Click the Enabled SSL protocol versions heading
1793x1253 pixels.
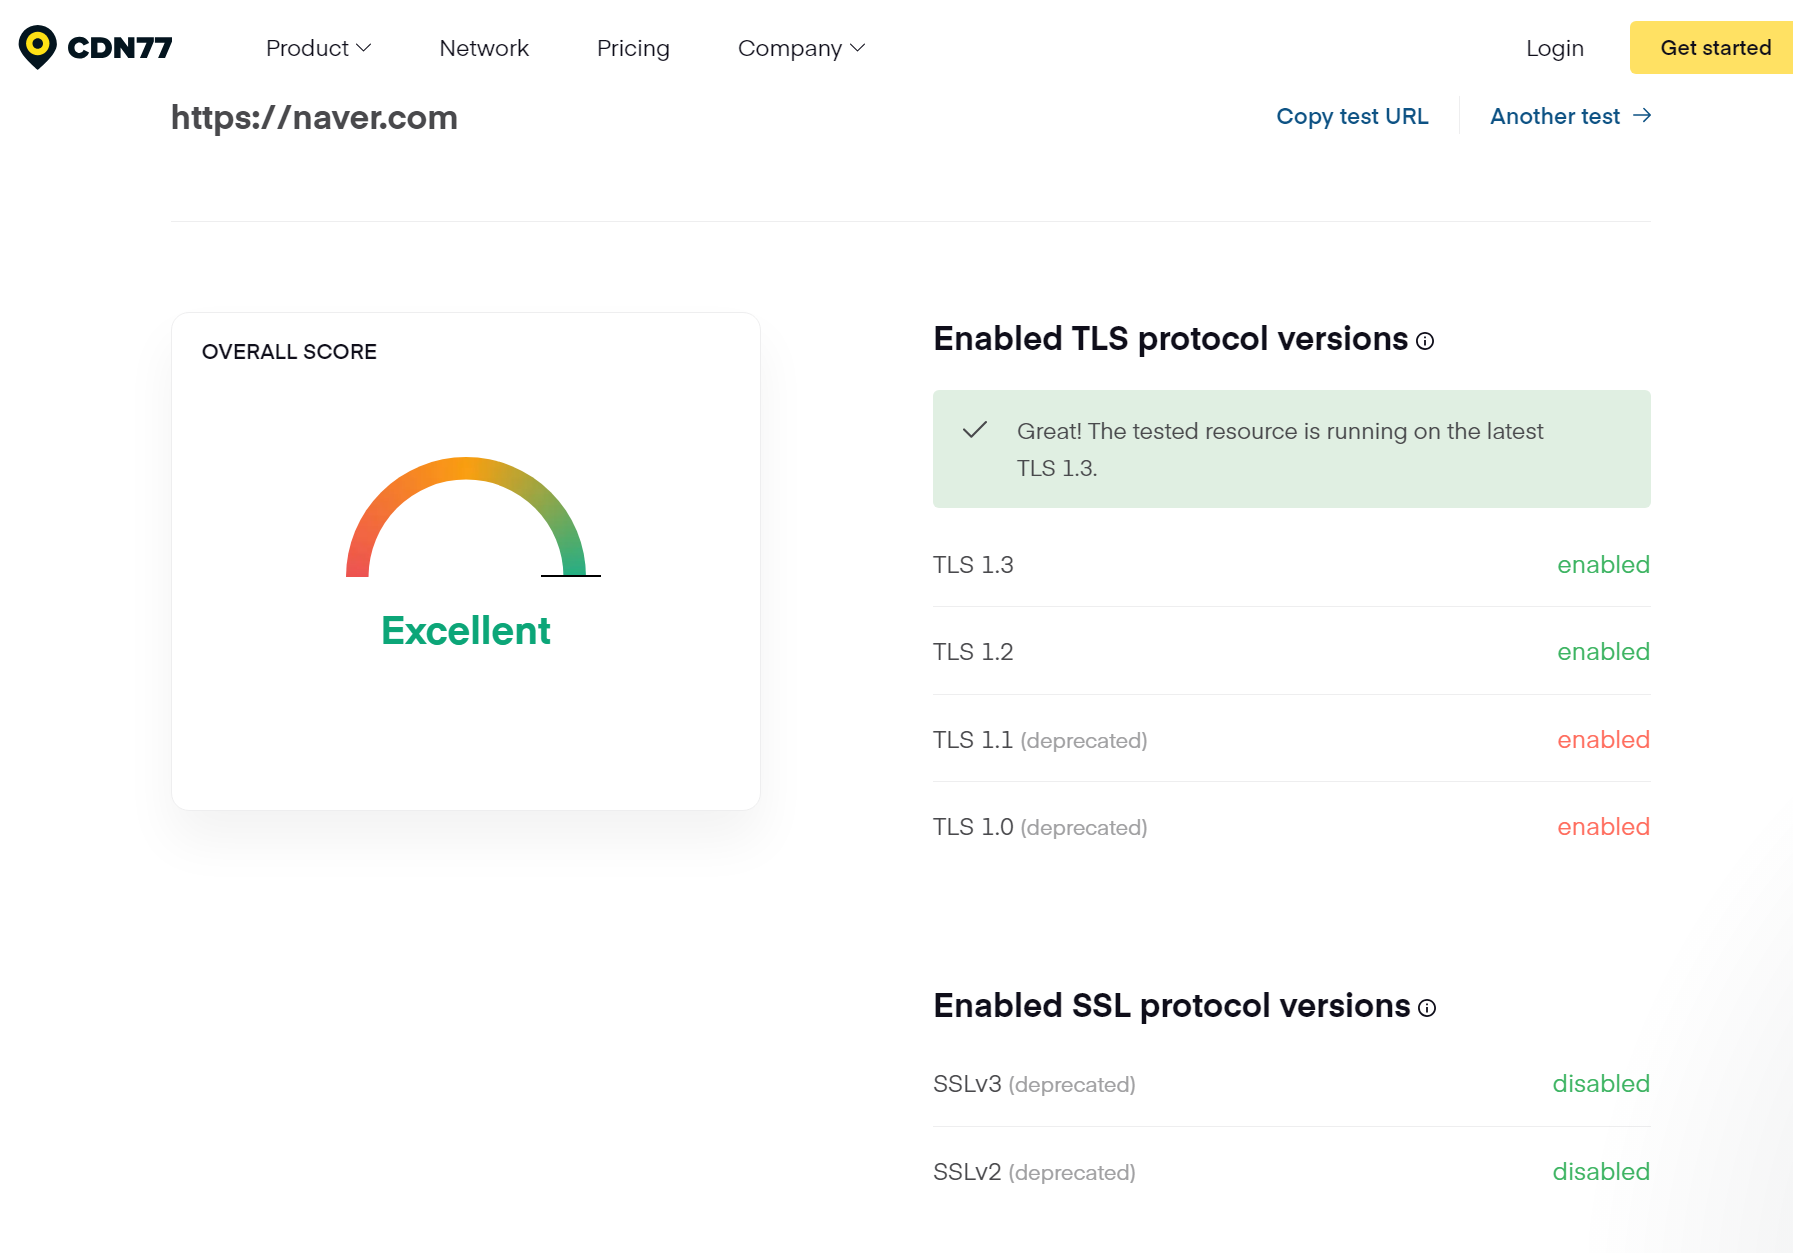(x=1171, y=1006)
